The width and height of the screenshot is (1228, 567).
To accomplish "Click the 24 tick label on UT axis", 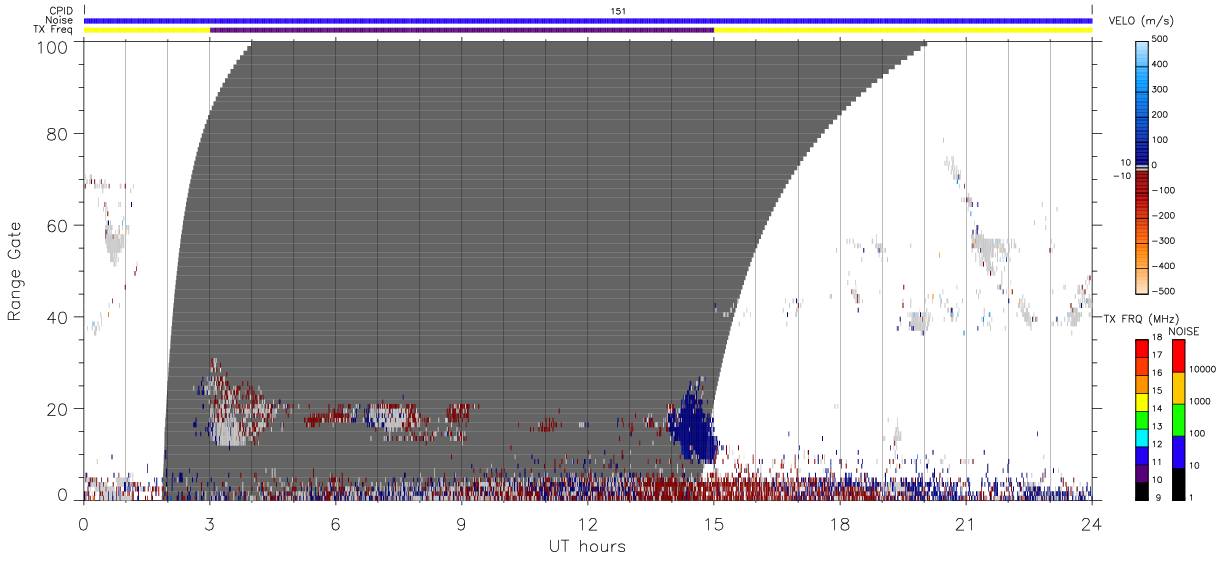I will 1092,524.
